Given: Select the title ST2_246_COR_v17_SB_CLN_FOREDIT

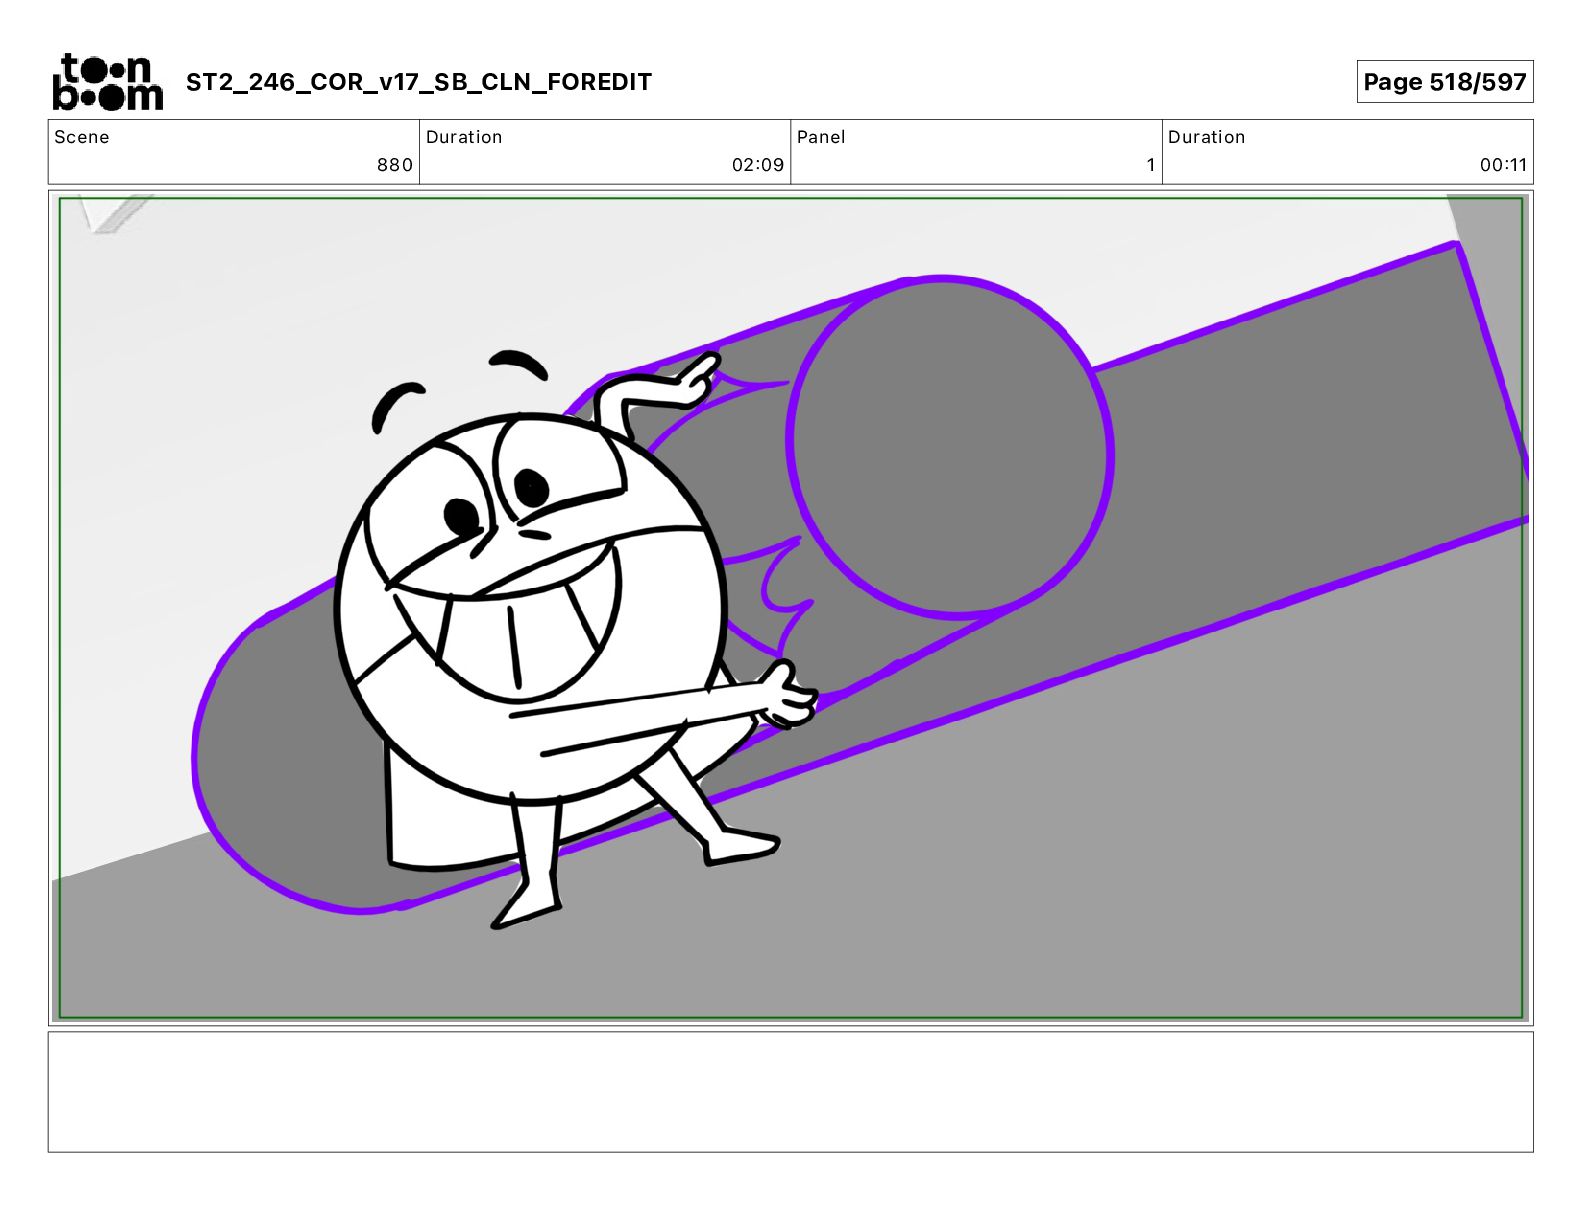Looking at the screenshot, I should tap(419, 82).
